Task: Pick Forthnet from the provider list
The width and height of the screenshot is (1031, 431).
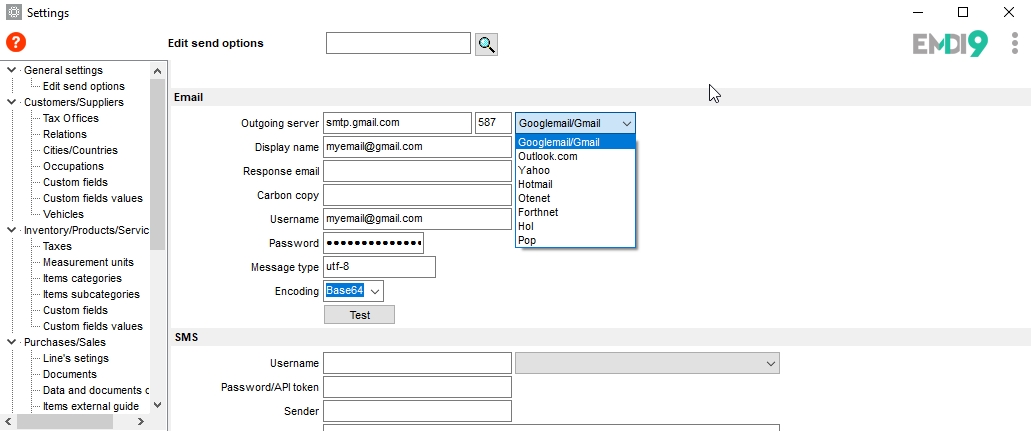Action: click(x=575, y=212)
